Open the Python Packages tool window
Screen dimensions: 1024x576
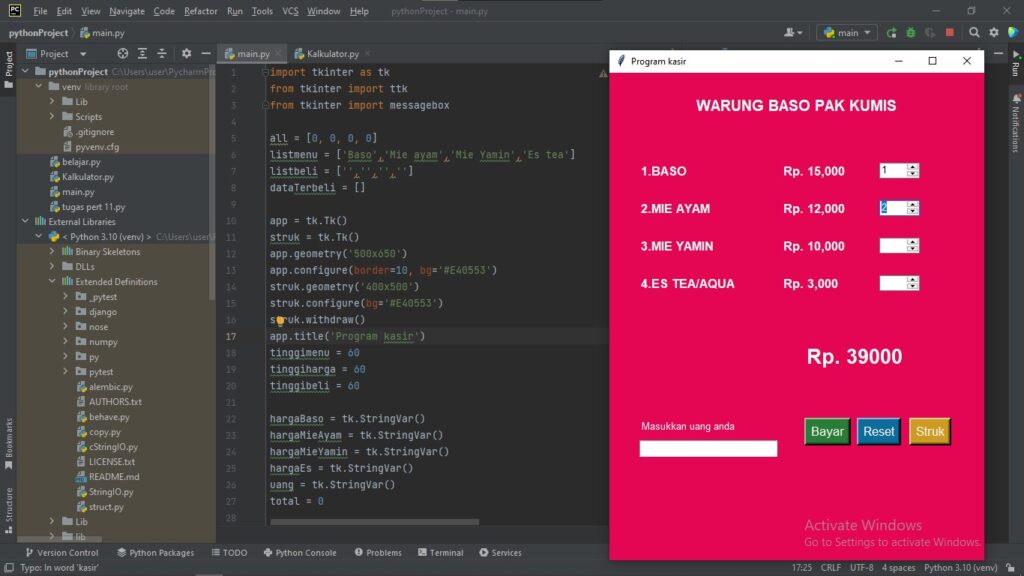pos(155,552)
